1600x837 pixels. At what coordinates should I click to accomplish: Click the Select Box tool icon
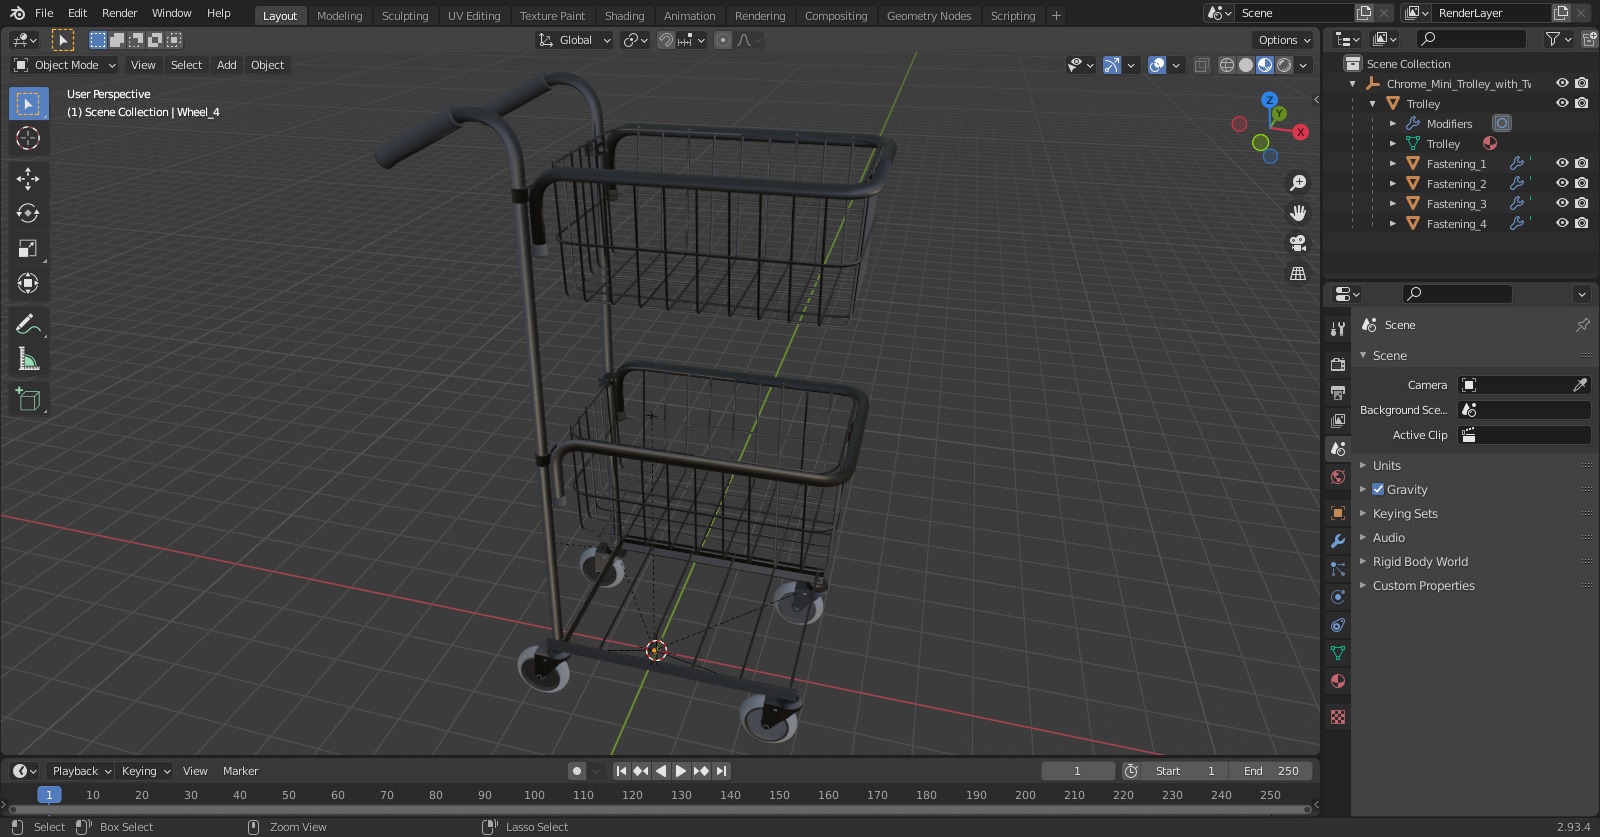[28, 103]
